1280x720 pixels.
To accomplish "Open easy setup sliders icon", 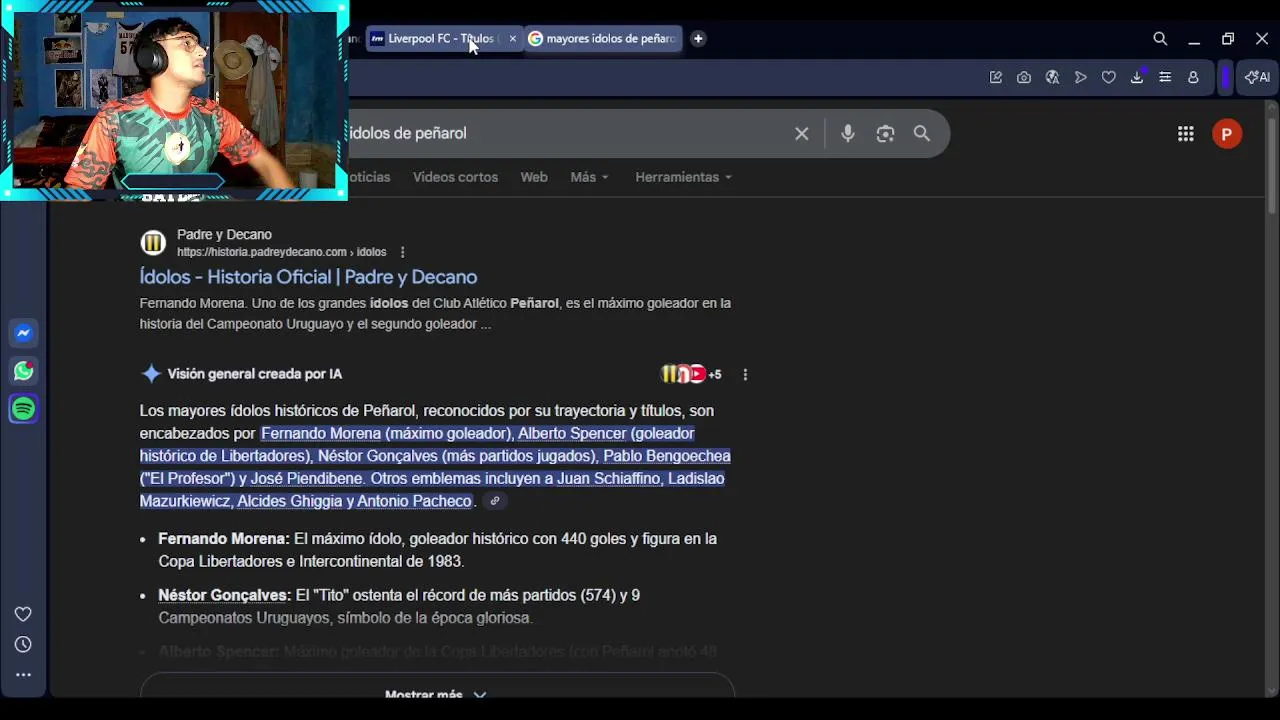I will click(1165, 77).
